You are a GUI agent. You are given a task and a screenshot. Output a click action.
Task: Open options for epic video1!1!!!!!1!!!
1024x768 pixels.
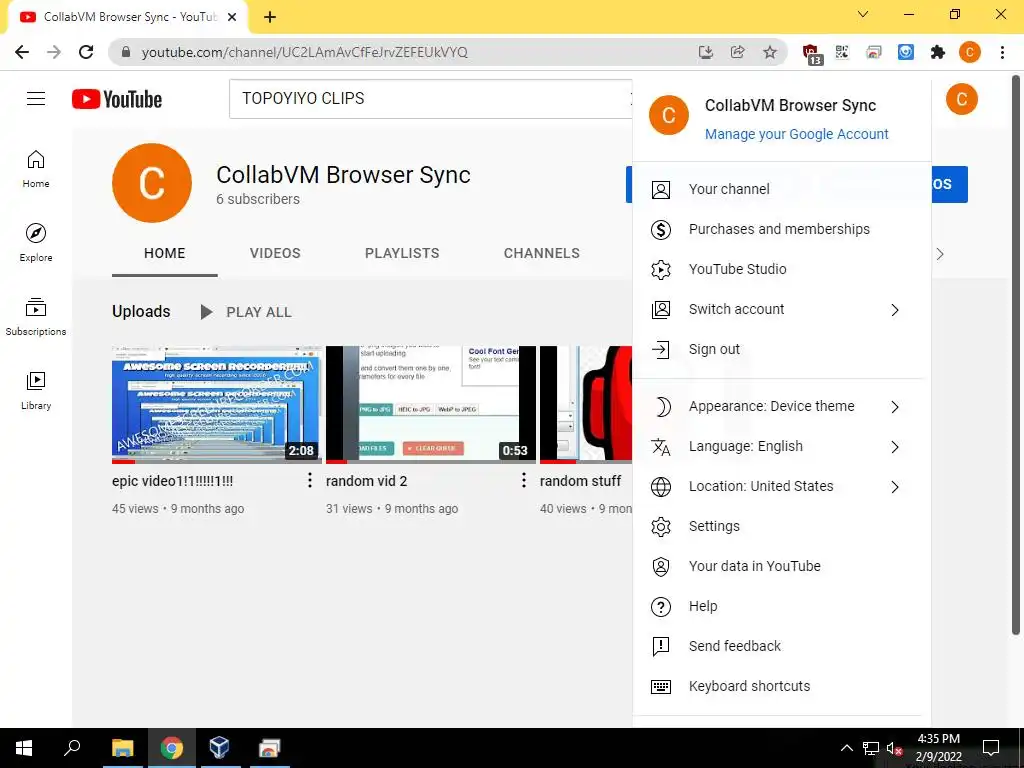click(x=310, y=481)
